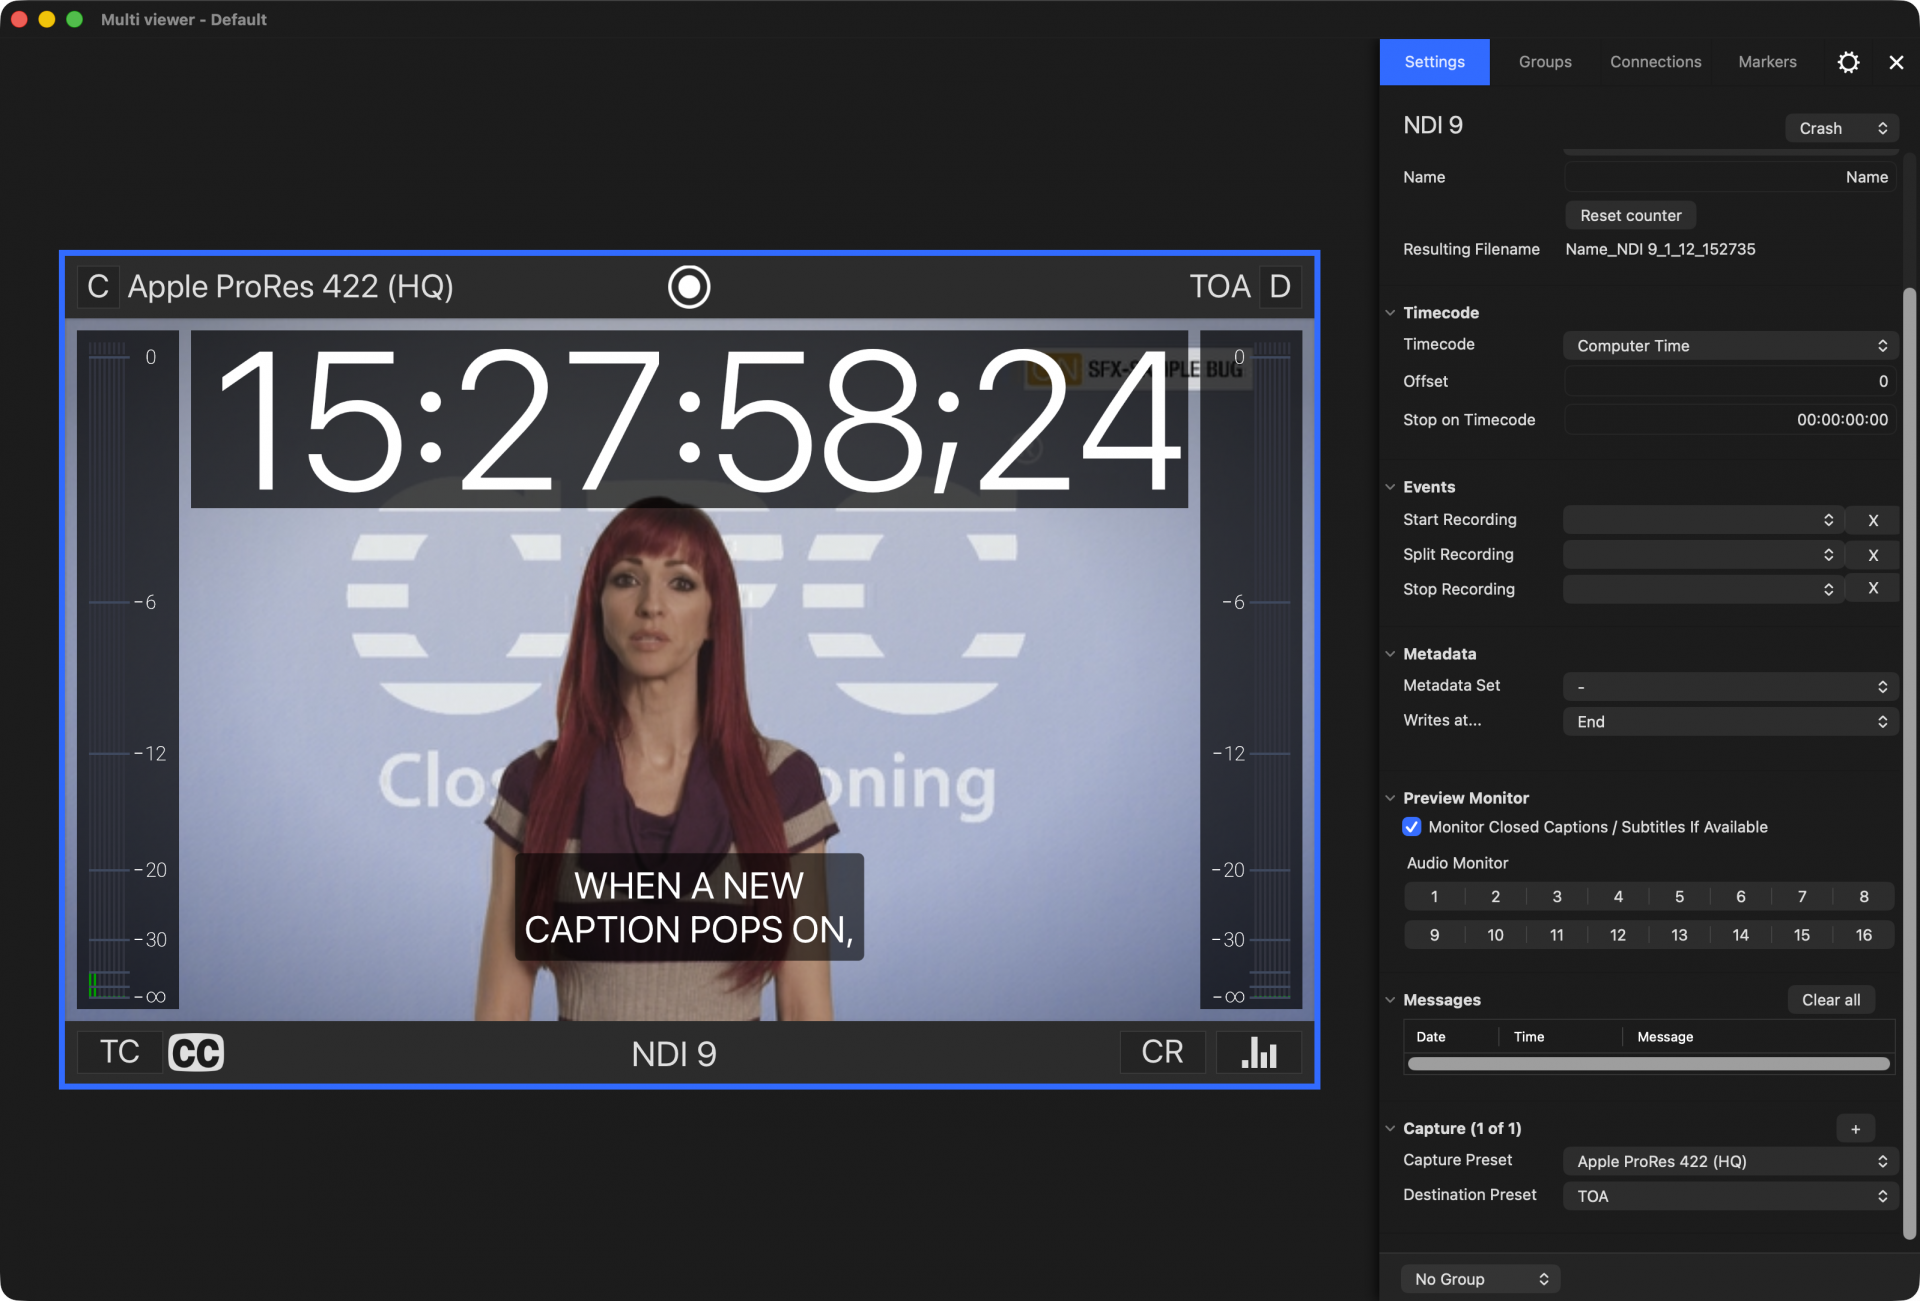Open the Markers tab

[1767, 62]
